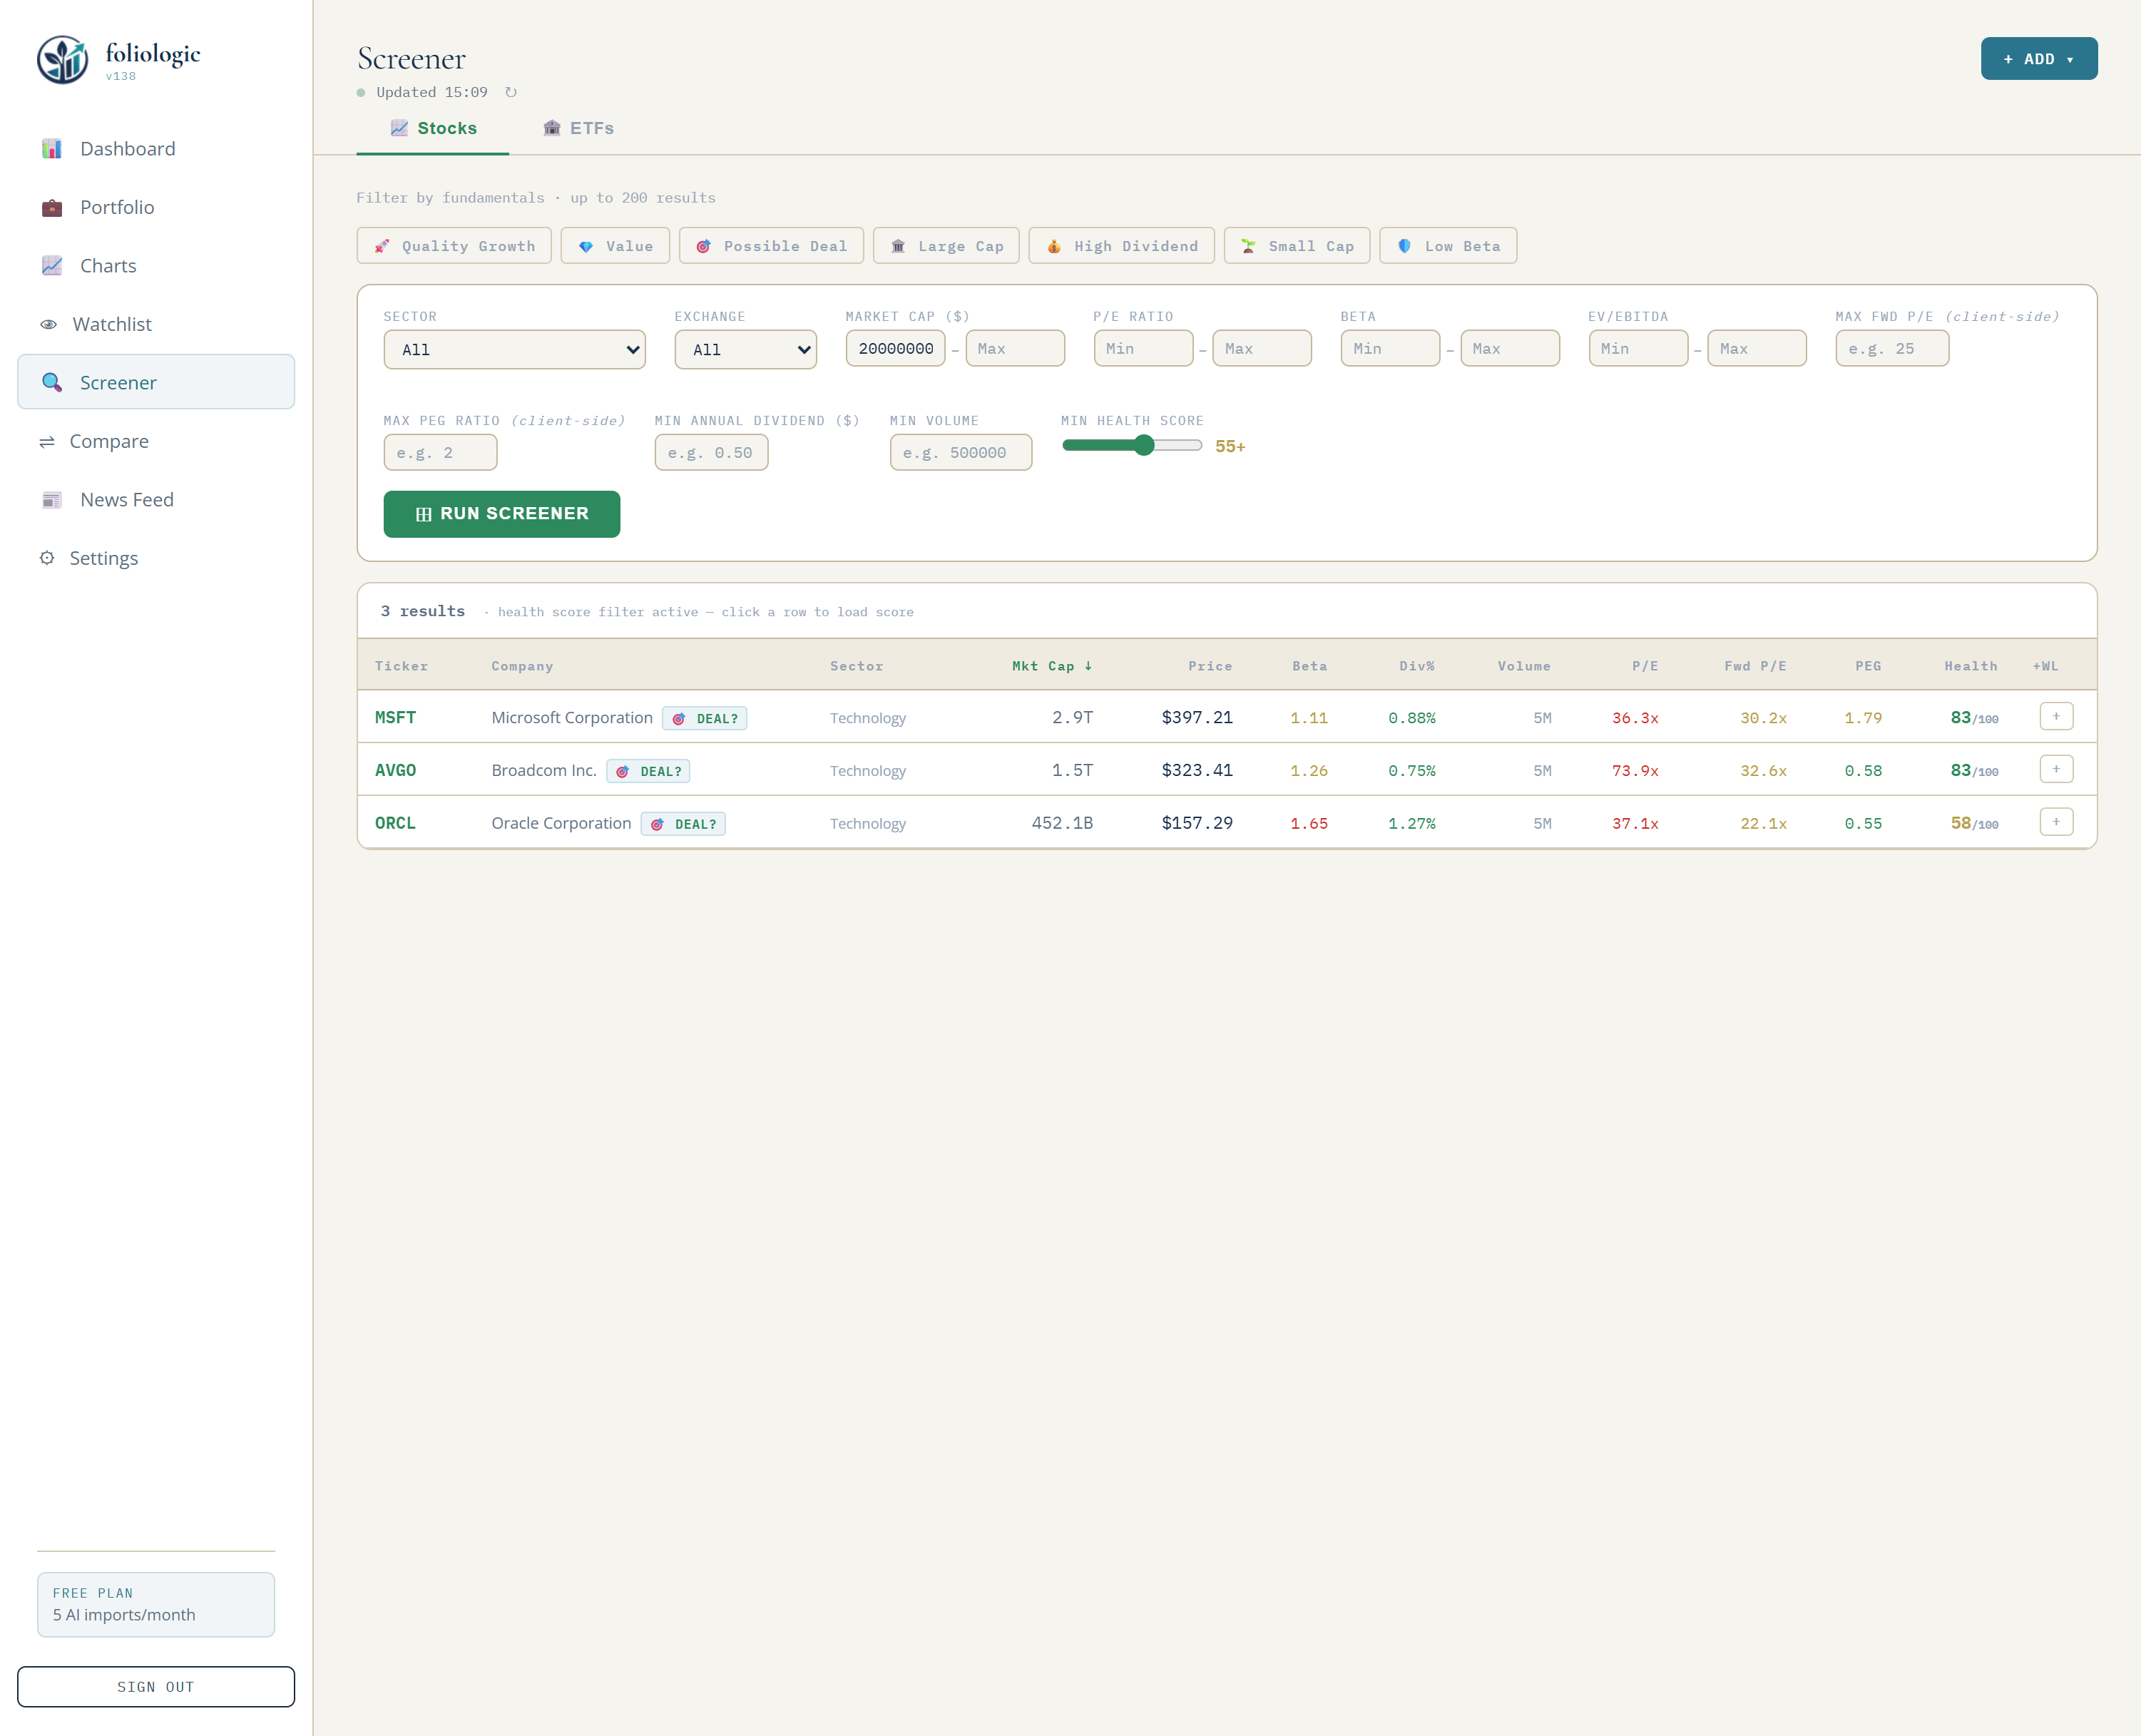The height and width of the screenshot is (1736, 2141).
Task: Adjust the Min Health Score slider
Action: [1143, 446]
